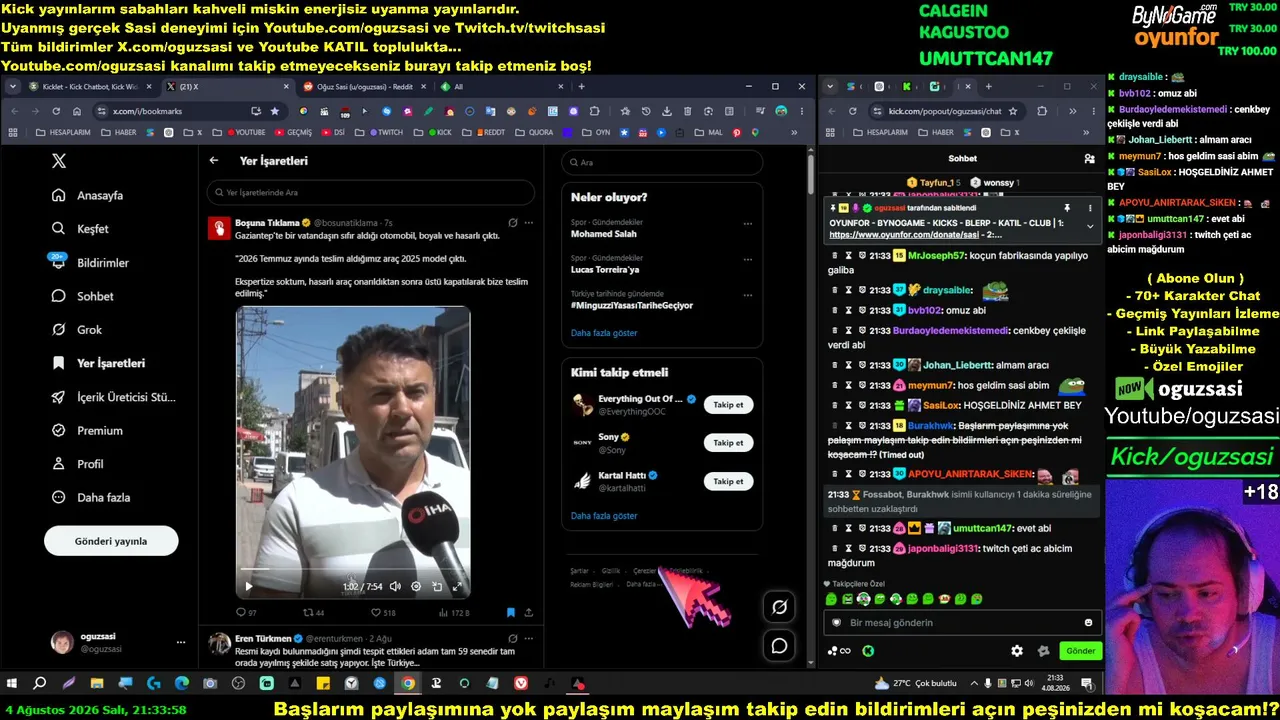Image resolution: width=1280 pixels, height=720 pixels.
Task: Open emoji picker in Kick message box
Action: click(x=1088, y=623)
